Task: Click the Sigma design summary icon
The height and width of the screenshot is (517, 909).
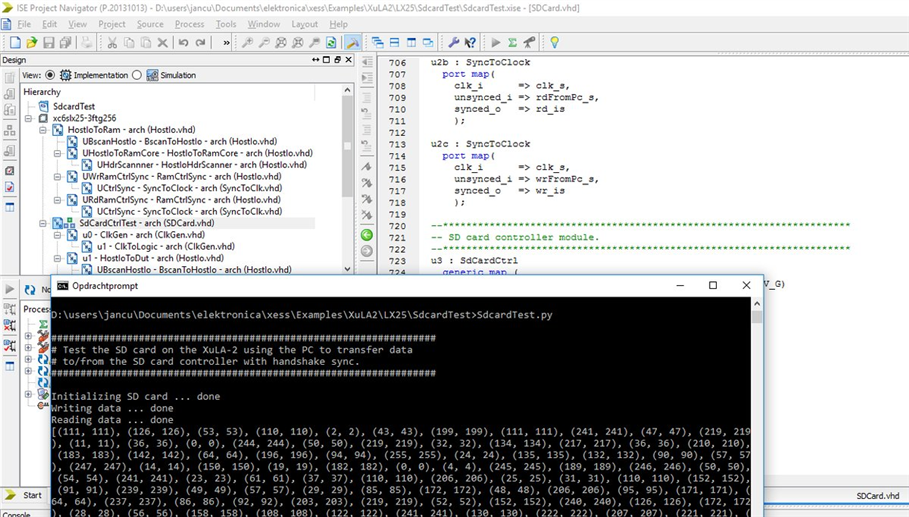Action: pyautogui.click(x=512, y=43)
